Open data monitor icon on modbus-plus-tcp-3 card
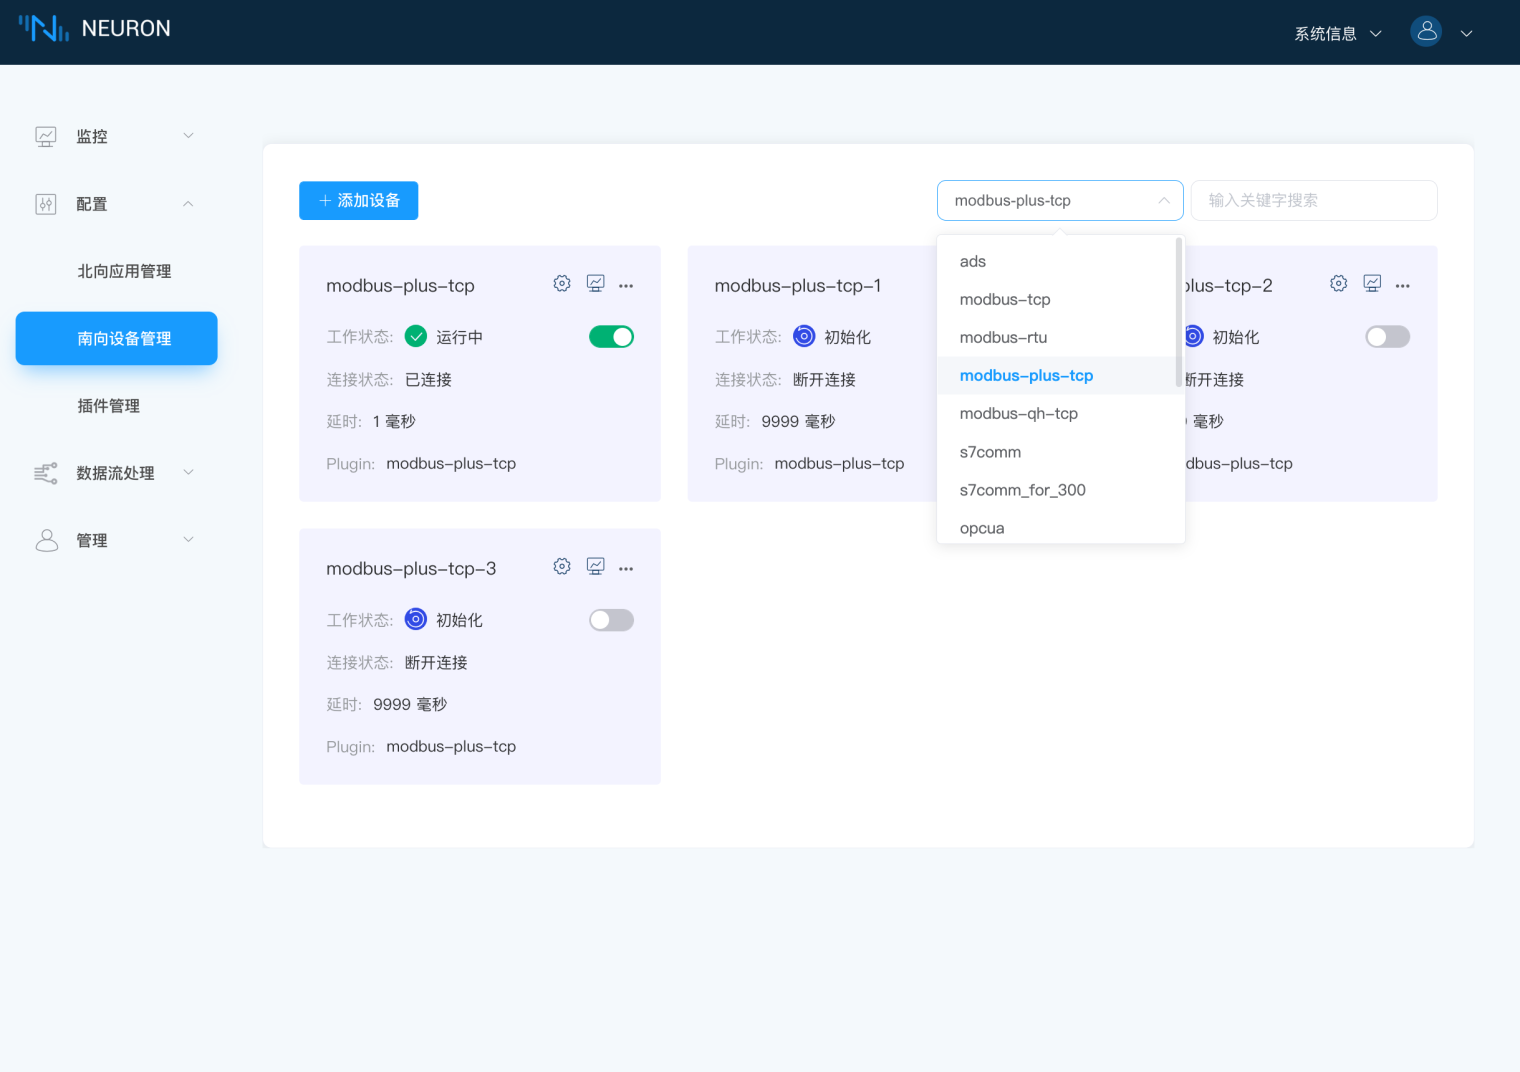Image resolution: width=1520 pixels, height=1072 pixels. [595, 567]
